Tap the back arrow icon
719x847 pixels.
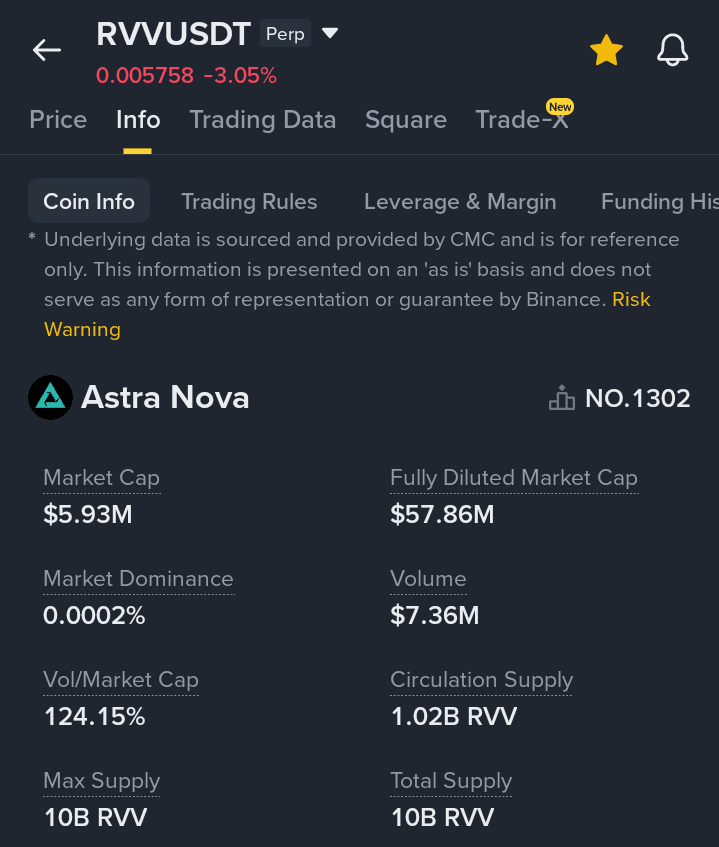point(46,50)
